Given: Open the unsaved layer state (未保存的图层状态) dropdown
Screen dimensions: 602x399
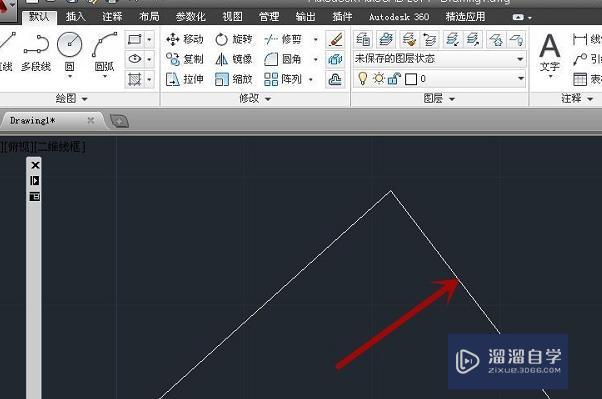Looking at the screenshot, I should [x=439, y=59].
